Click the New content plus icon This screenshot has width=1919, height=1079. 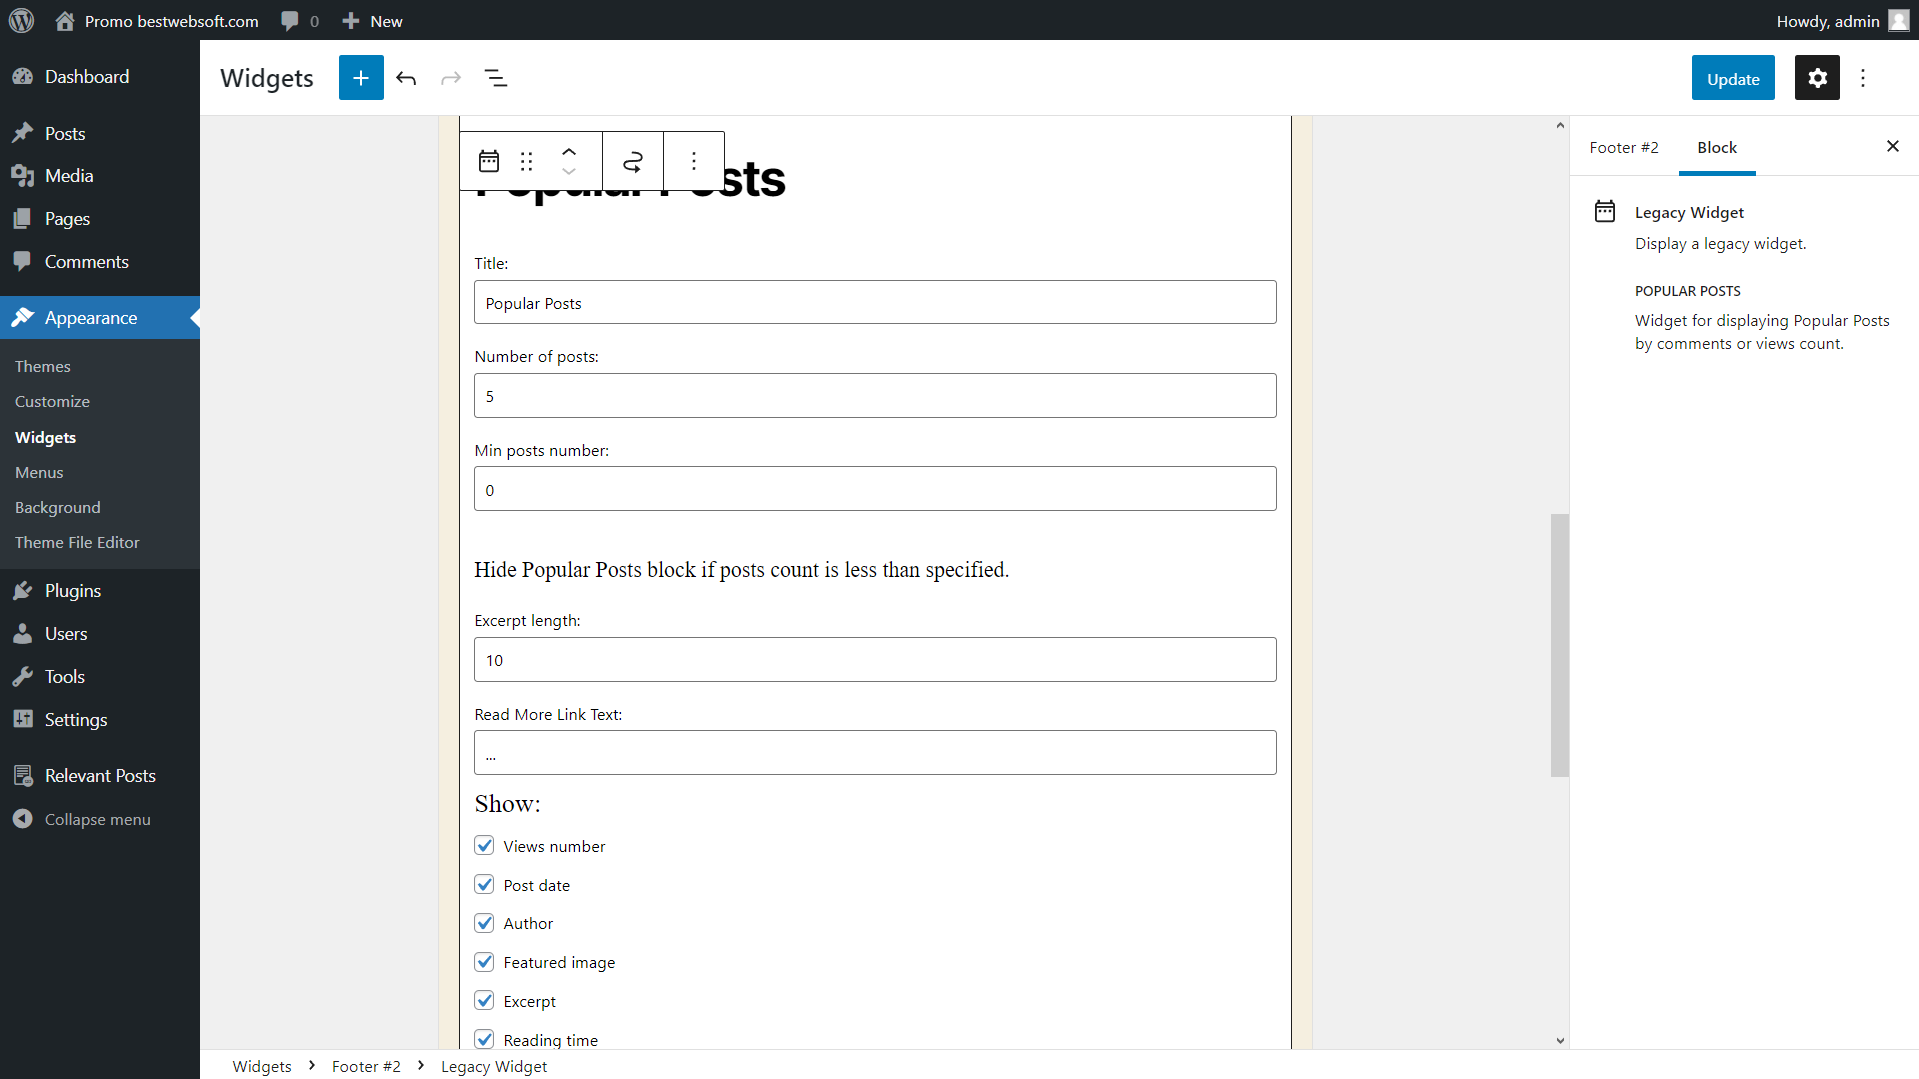click(351, 21)
